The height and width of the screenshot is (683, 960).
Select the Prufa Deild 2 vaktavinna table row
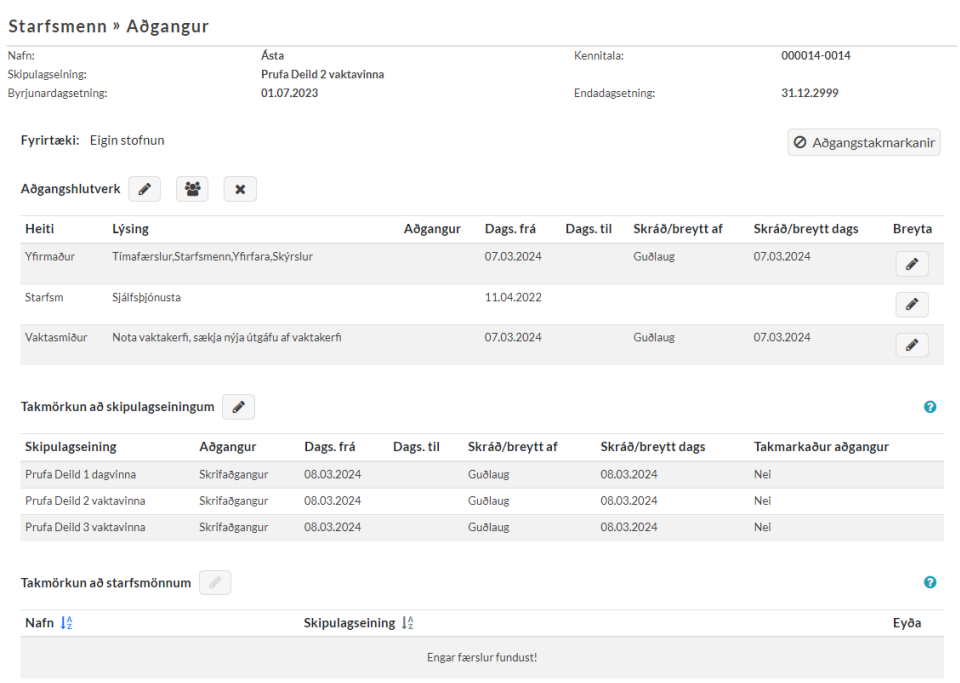(x=482, y=501)
